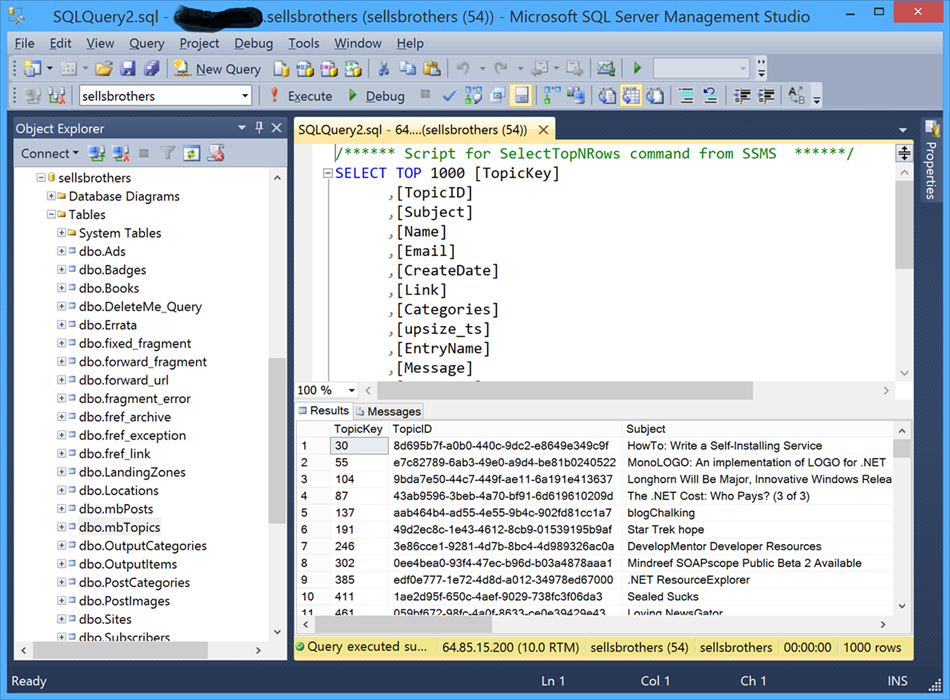Click the Change Connection icon

[56, 96]
